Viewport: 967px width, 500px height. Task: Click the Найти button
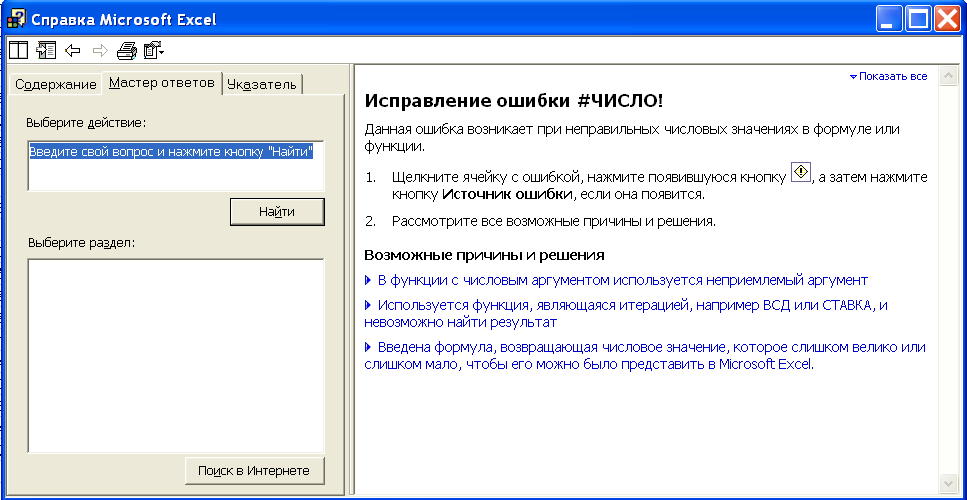(x=277, y=212)
